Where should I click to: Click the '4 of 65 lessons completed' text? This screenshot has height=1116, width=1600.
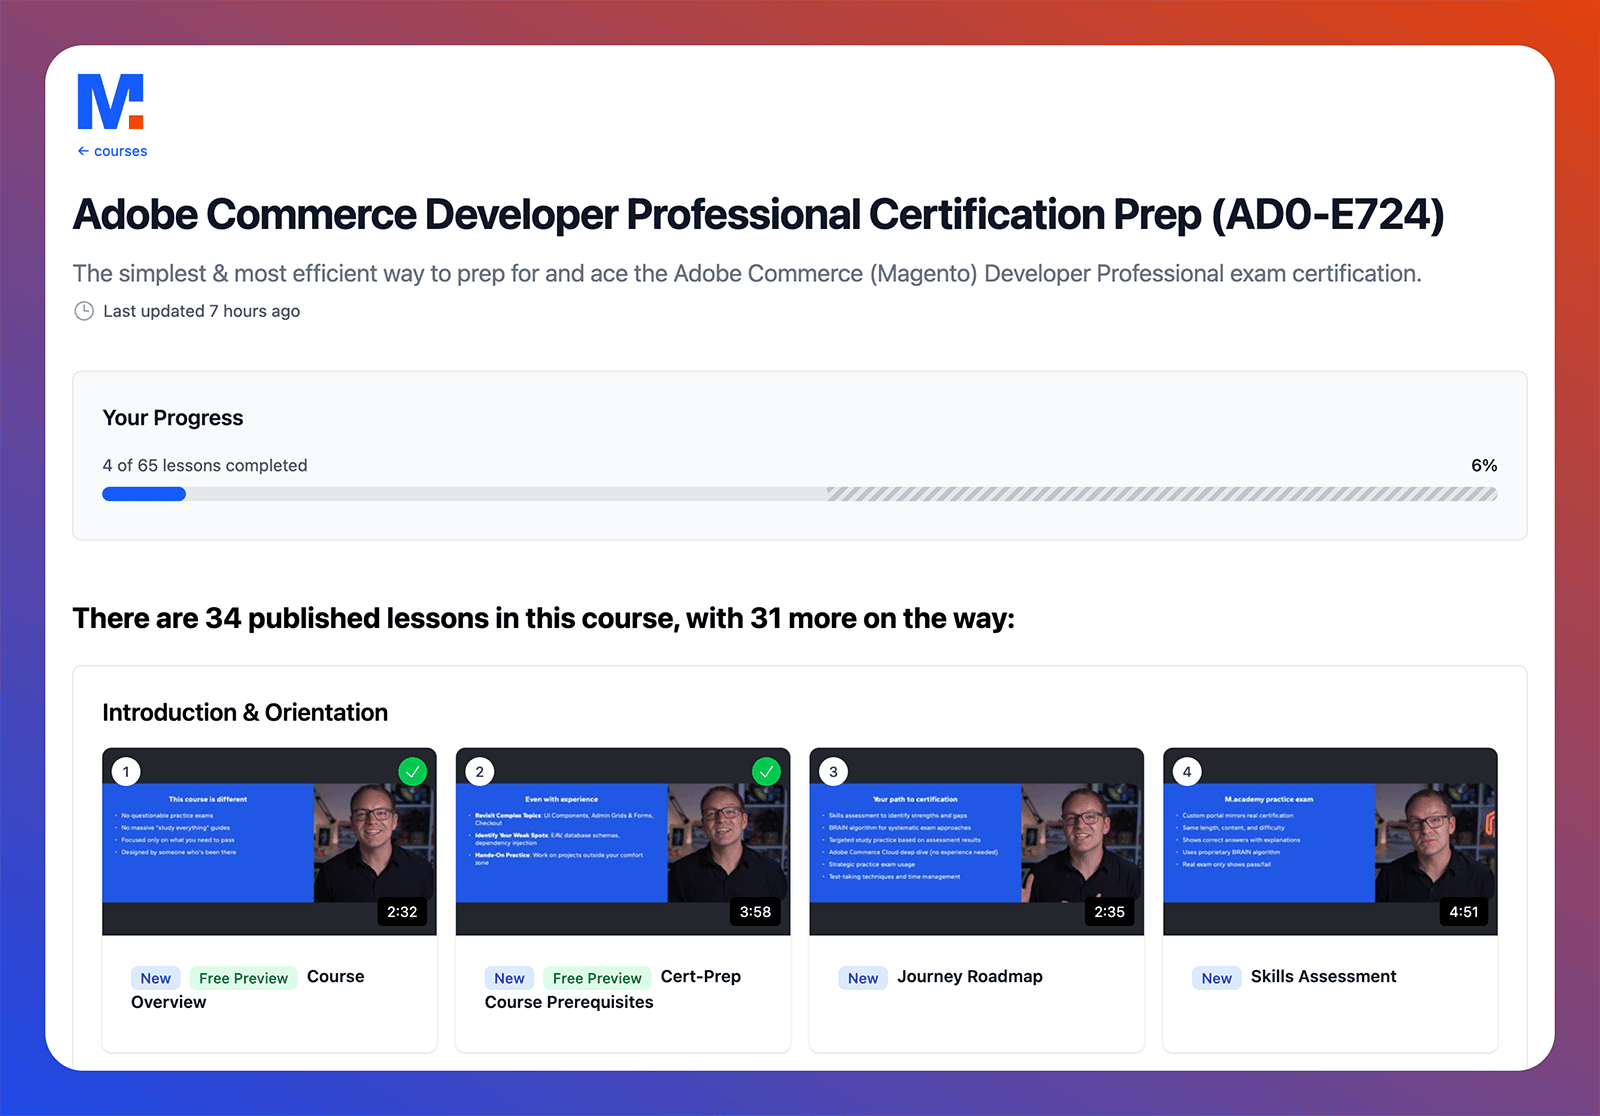click(205, 465)
